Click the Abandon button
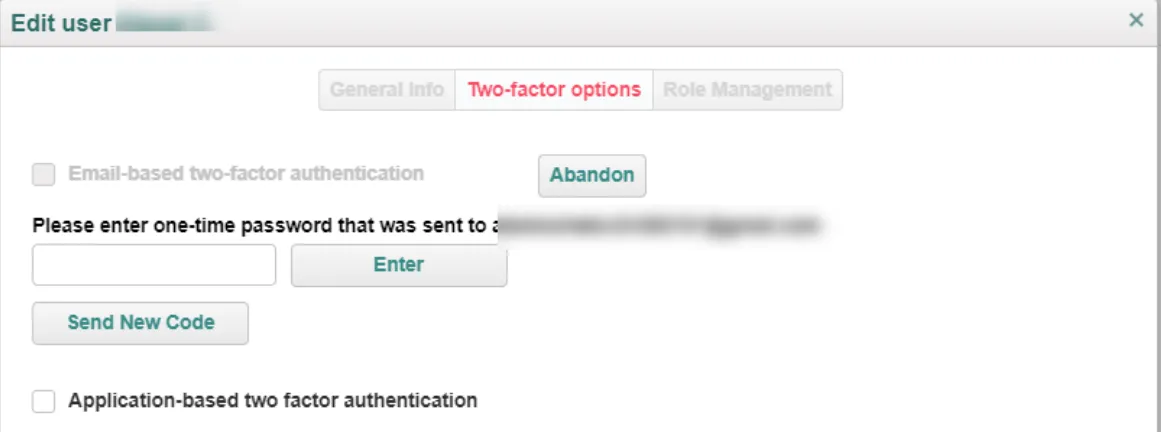The width and height of the screenshot is (1161, 432). coord(592,176)
